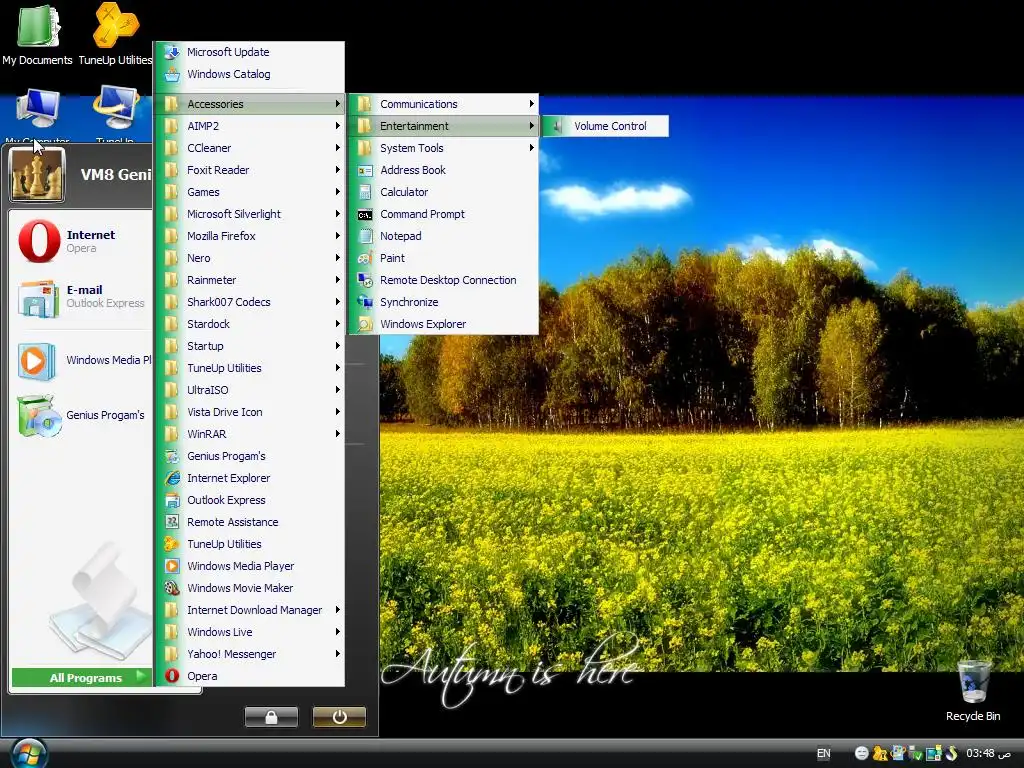Screen dimensions: 1024x768
Task: Expand the System Tools submenu arrow
Action: [x=532, y=148]
